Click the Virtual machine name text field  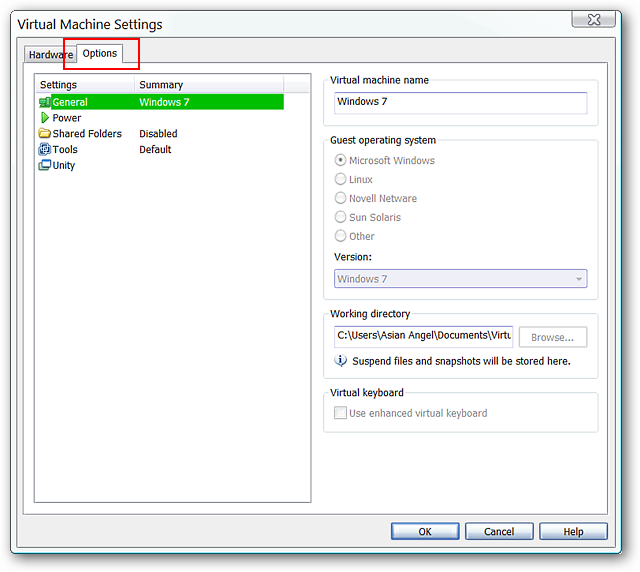point(460,103)
